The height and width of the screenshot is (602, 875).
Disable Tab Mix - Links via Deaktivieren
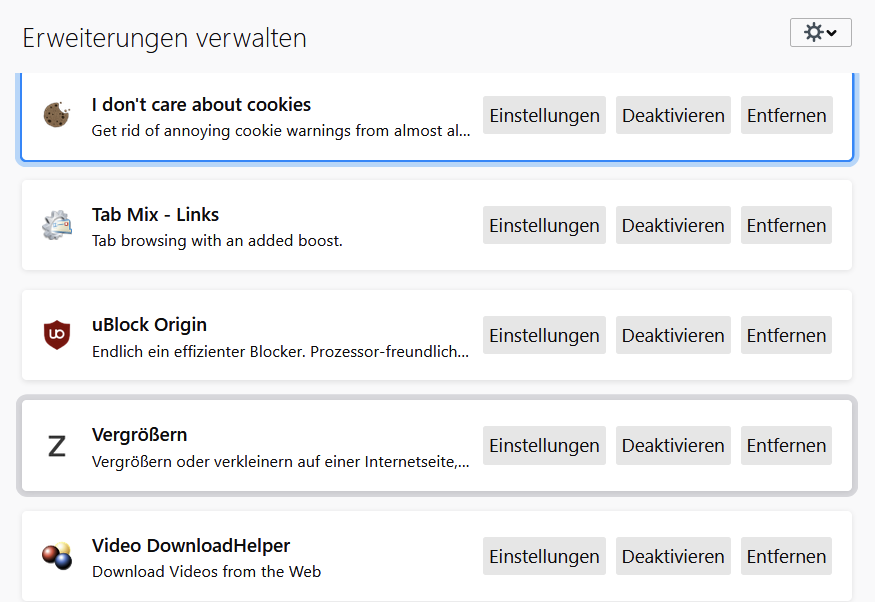click(673, 225)
